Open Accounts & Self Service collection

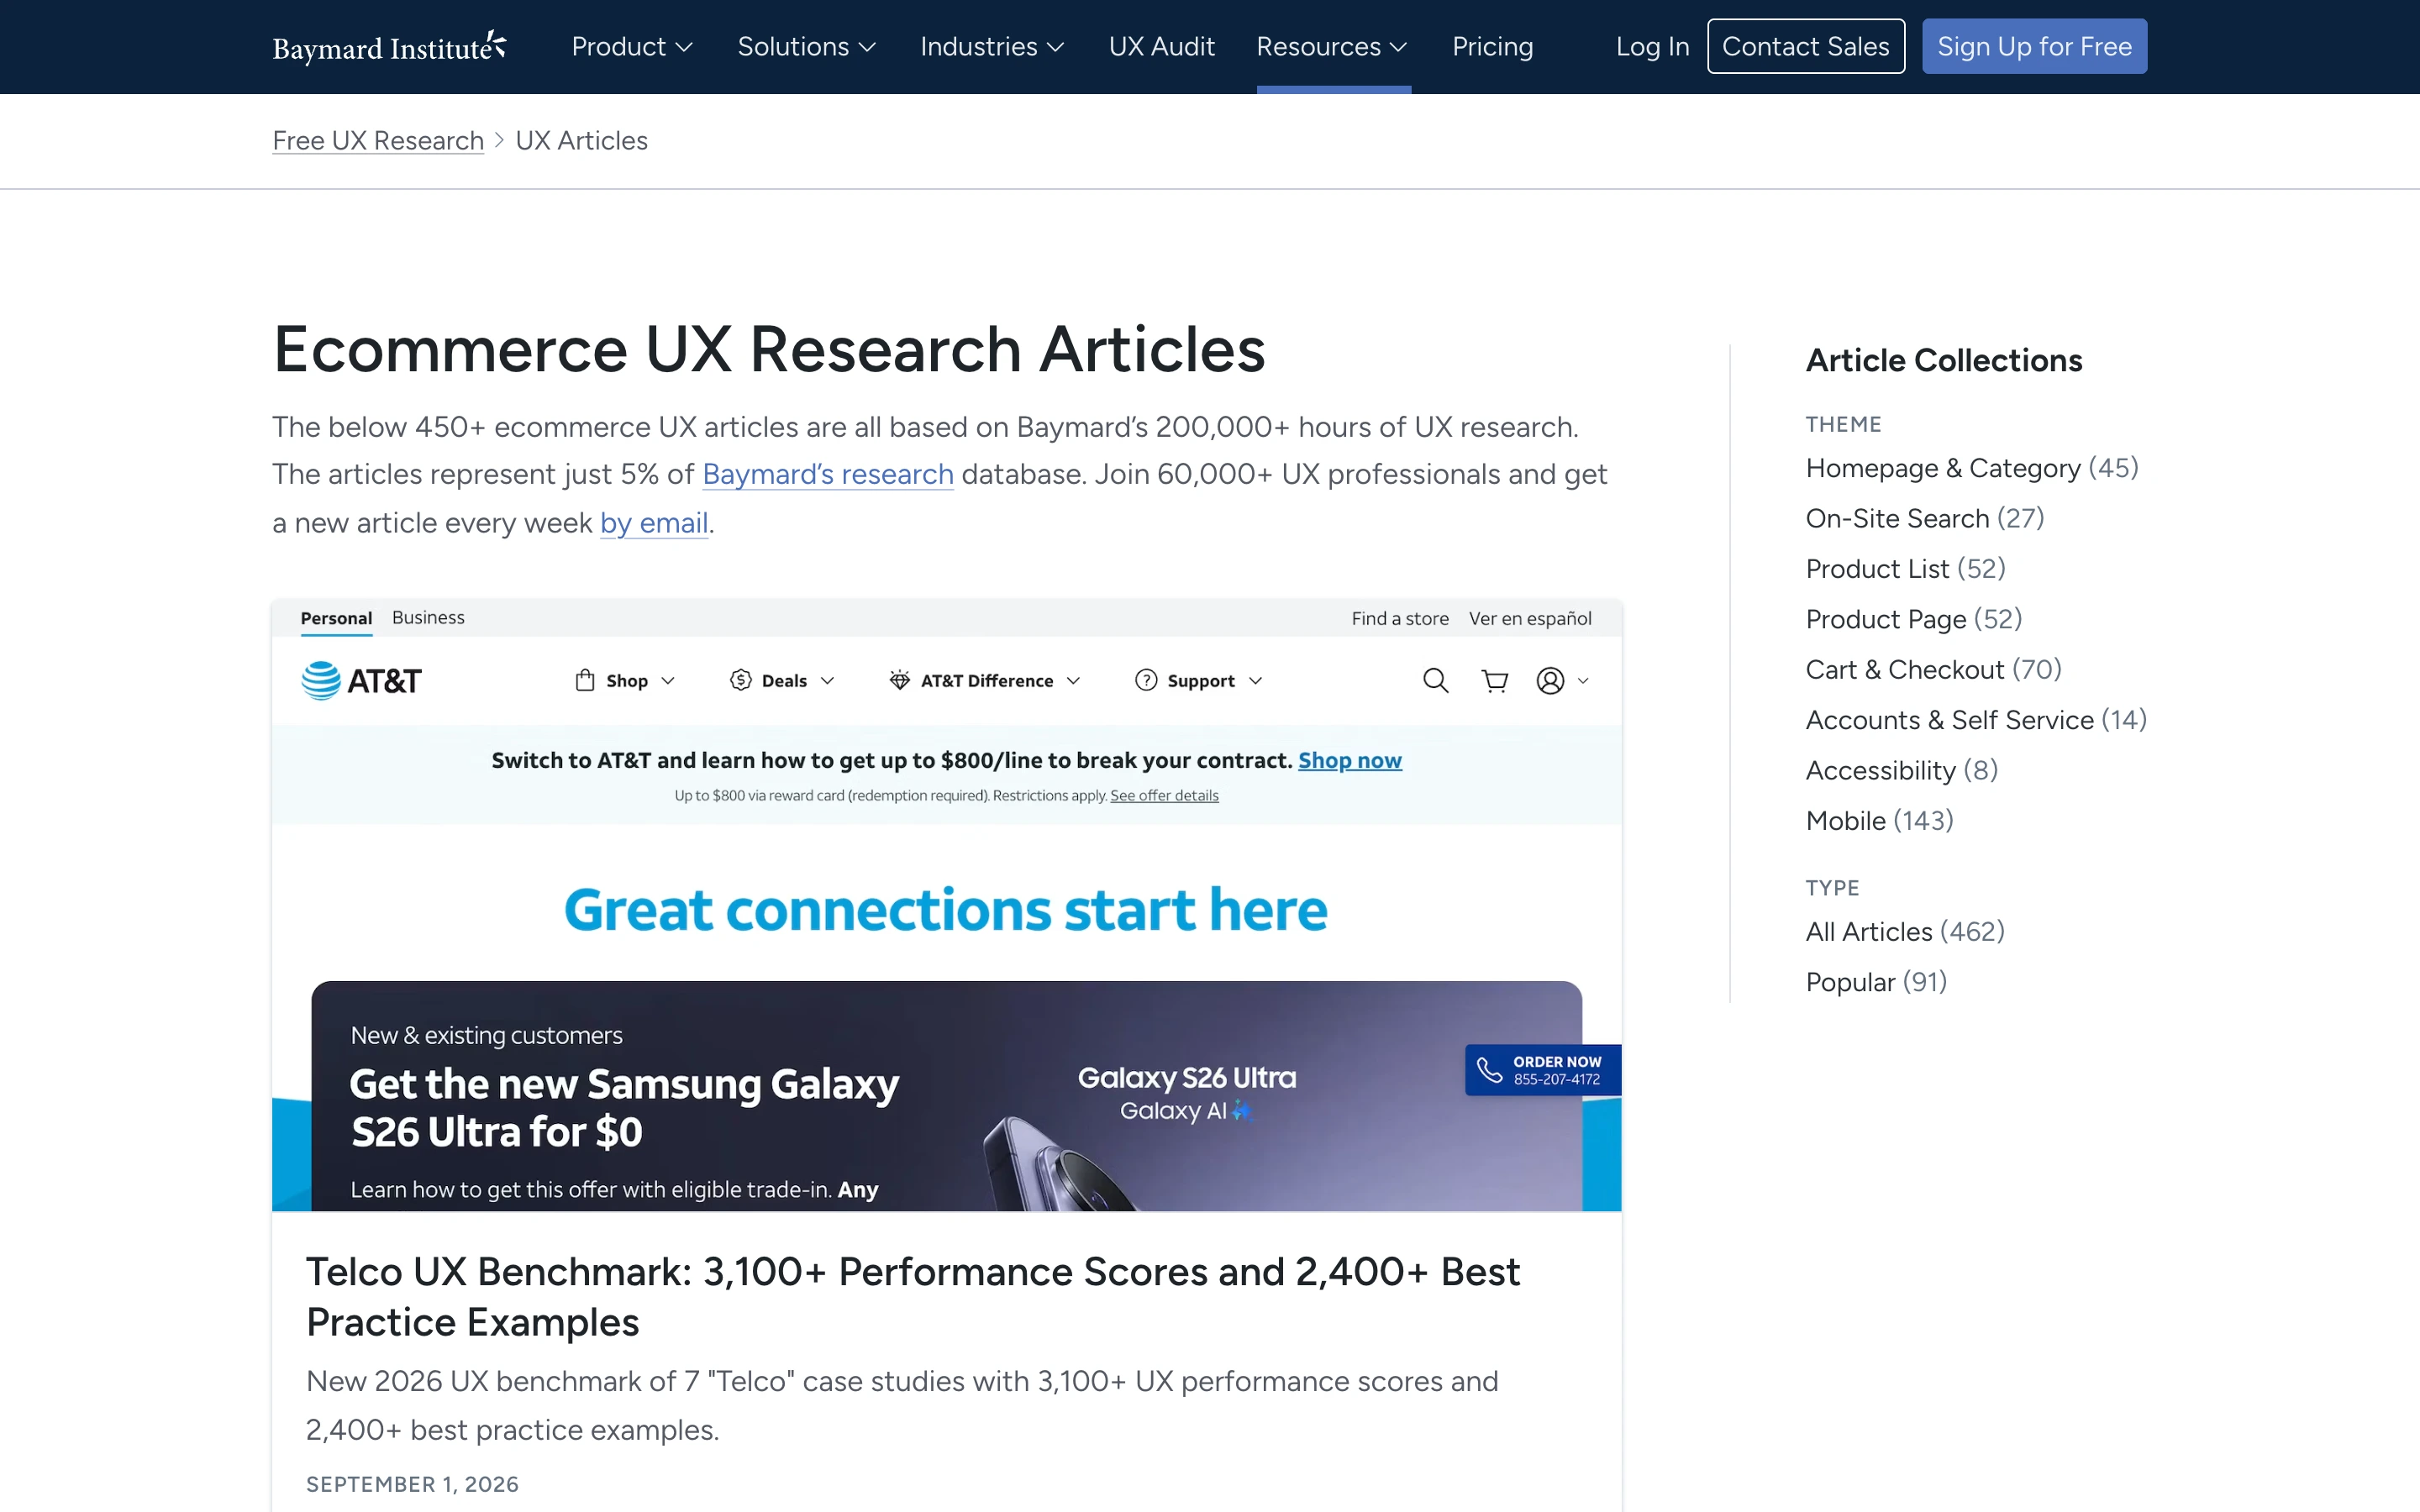click(1975, 720)
